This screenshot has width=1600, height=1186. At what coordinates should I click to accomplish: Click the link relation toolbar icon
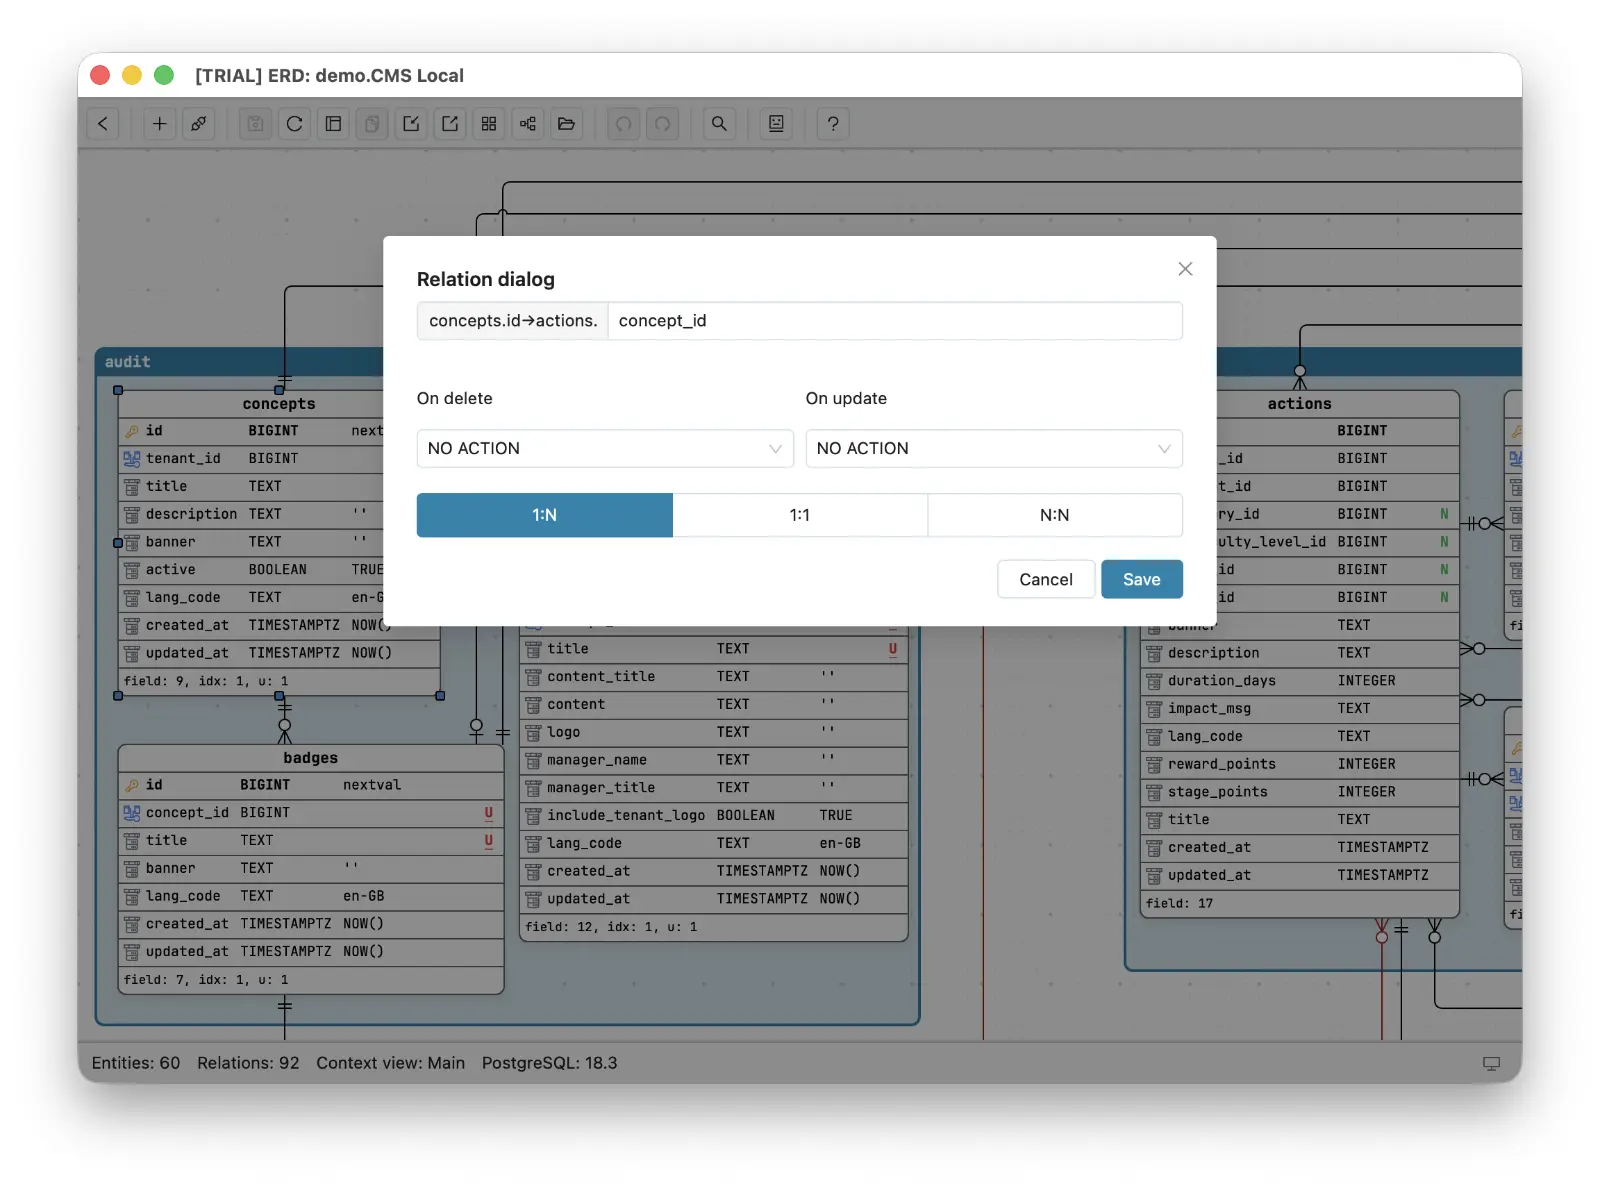point(198,124)
